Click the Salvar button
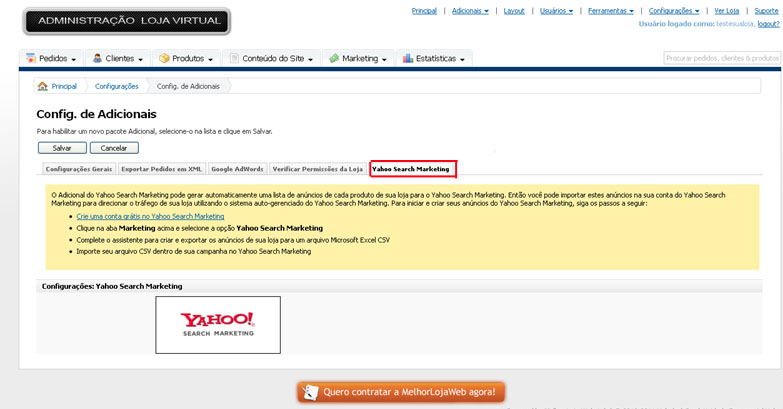783x409 pixels. (x=62, y=148)
